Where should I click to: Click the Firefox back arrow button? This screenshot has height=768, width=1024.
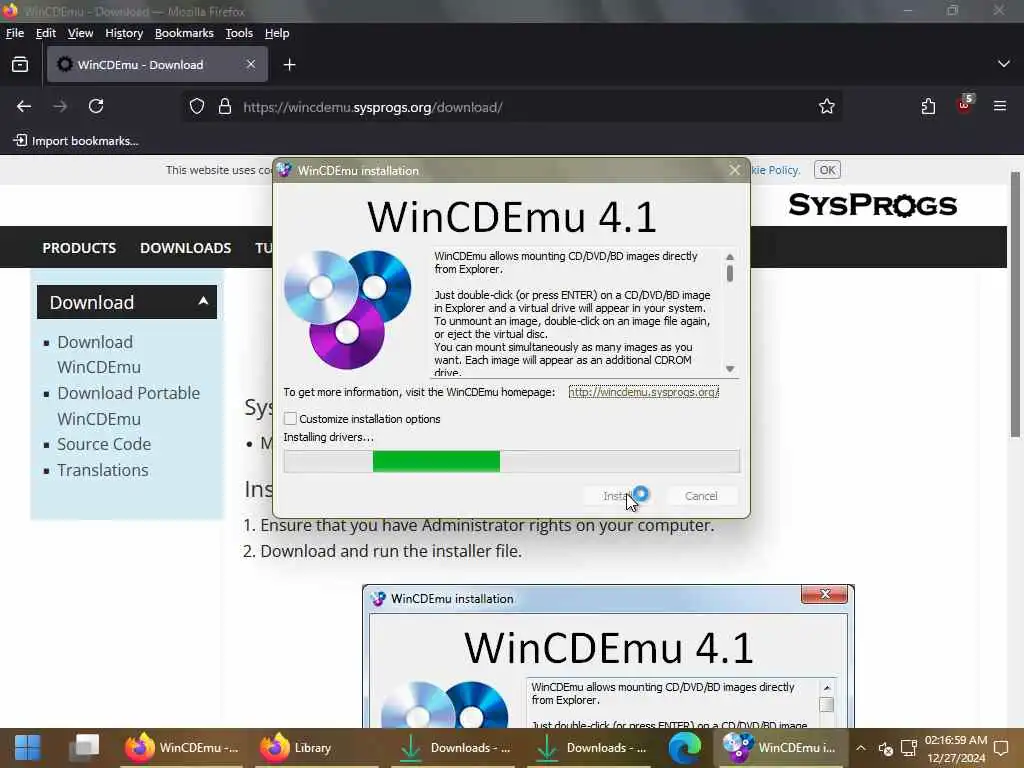click(24, 106)
